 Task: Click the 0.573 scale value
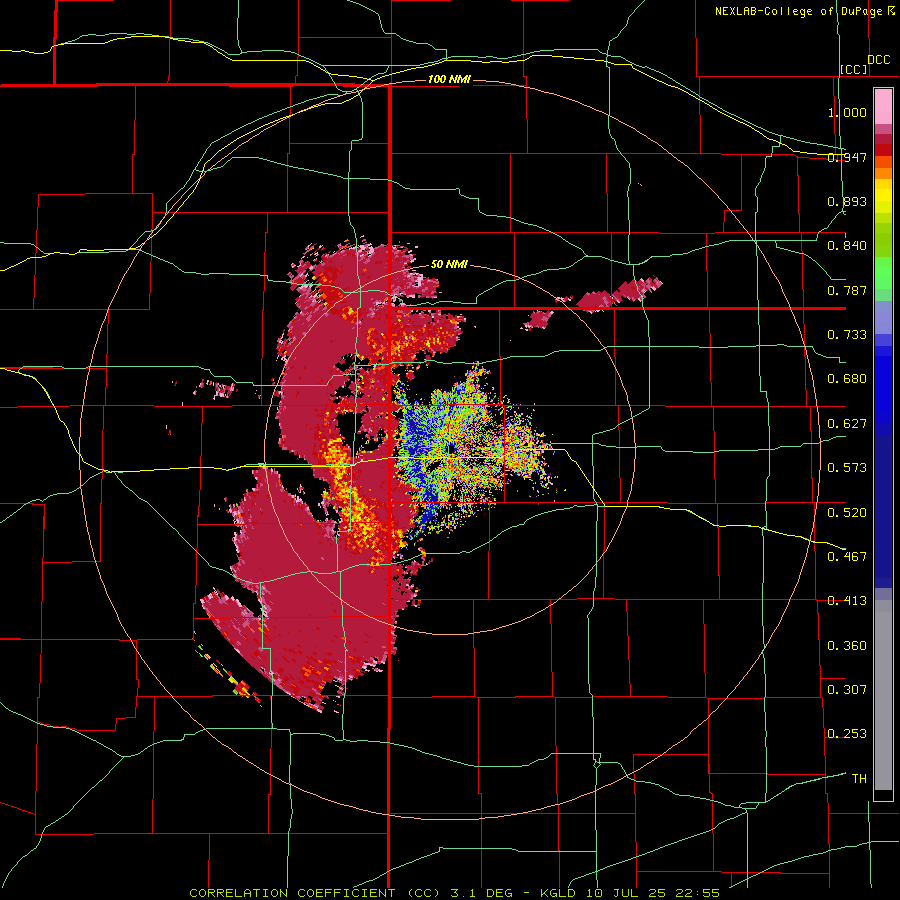tap(847, 468)
